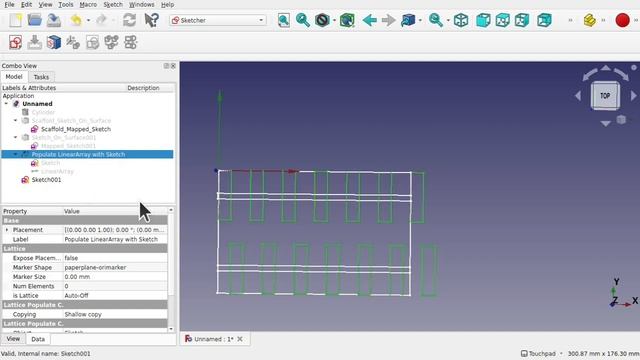
Task: Open the zoom tool dropdown arrow
Action: pyautogui.click(x=448, y=20)
